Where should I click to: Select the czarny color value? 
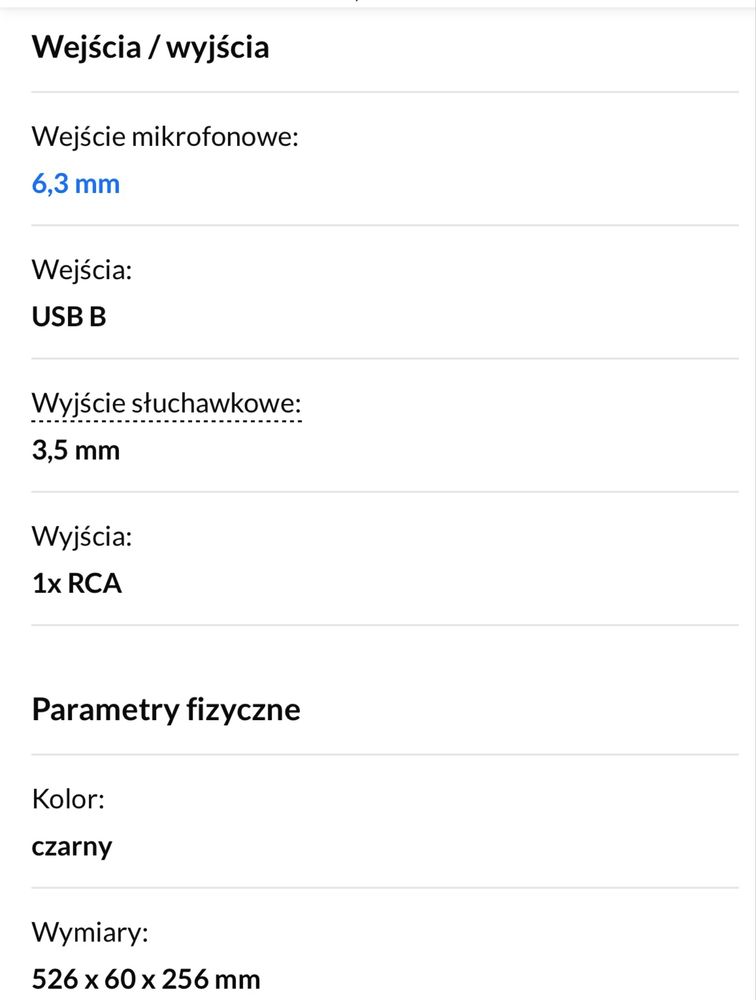72,847
